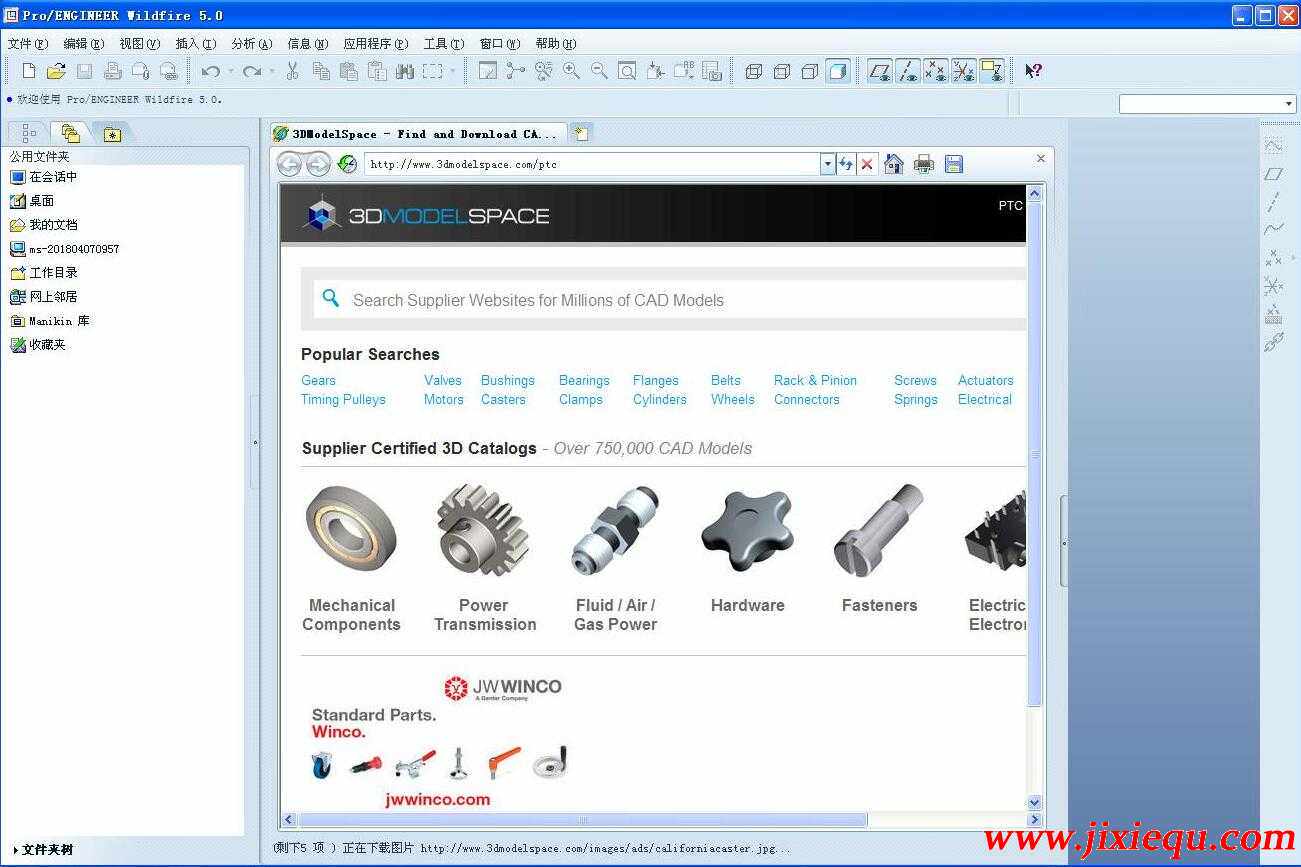Viewport: 1301px width, 867px height.
Task: Add a new browser tab
Action: point(581,133)
